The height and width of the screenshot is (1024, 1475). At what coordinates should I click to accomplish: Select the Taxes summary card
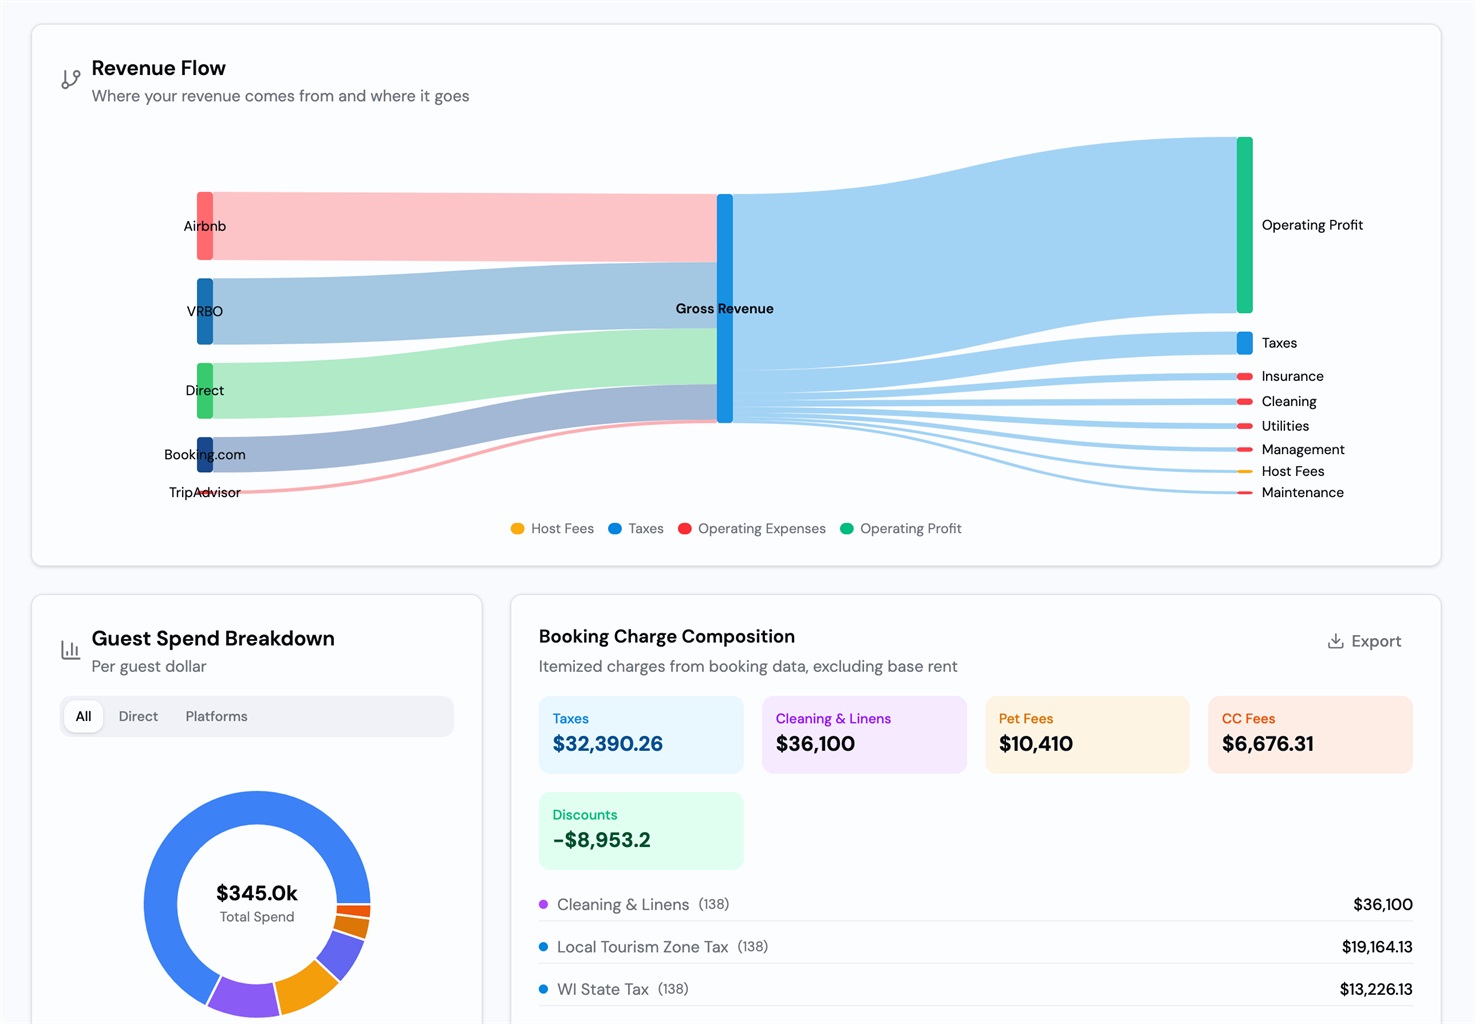[641, 734]
